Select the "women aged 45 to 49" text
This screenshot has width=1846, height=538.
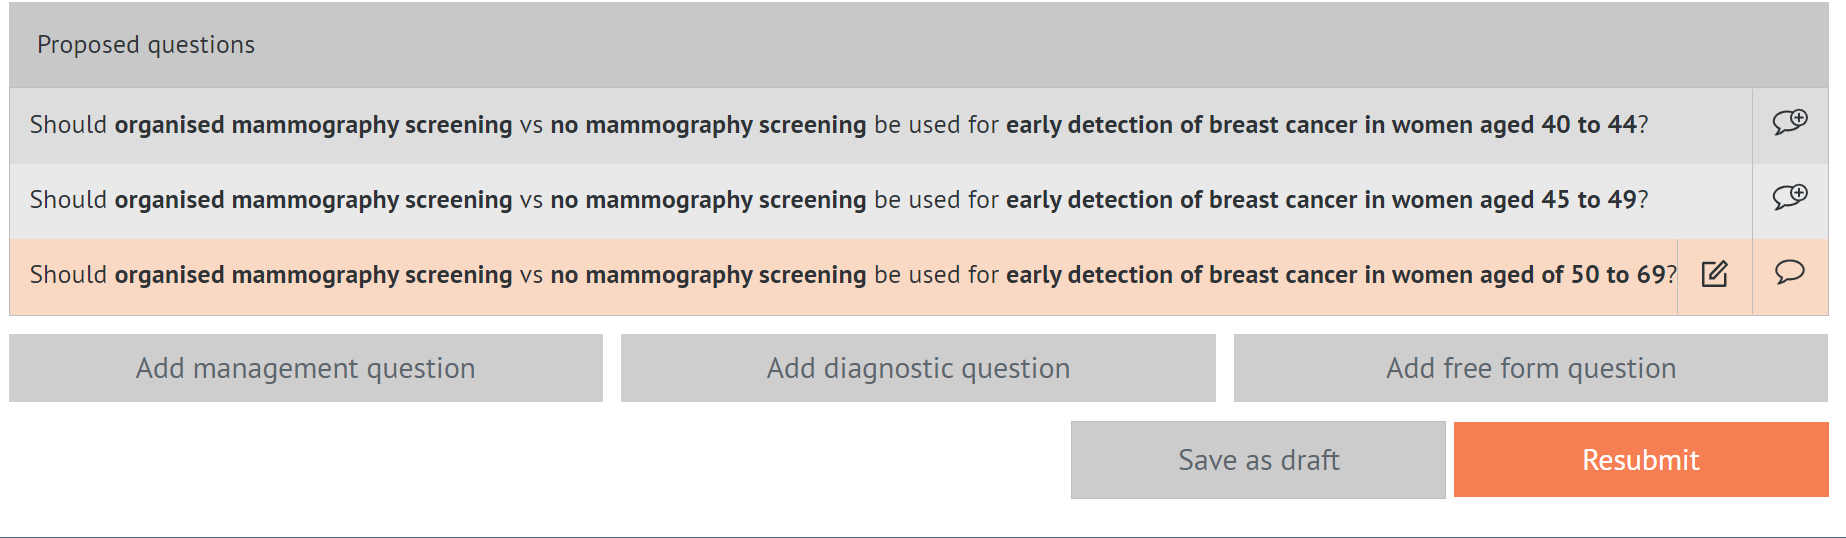[1514, 200]
